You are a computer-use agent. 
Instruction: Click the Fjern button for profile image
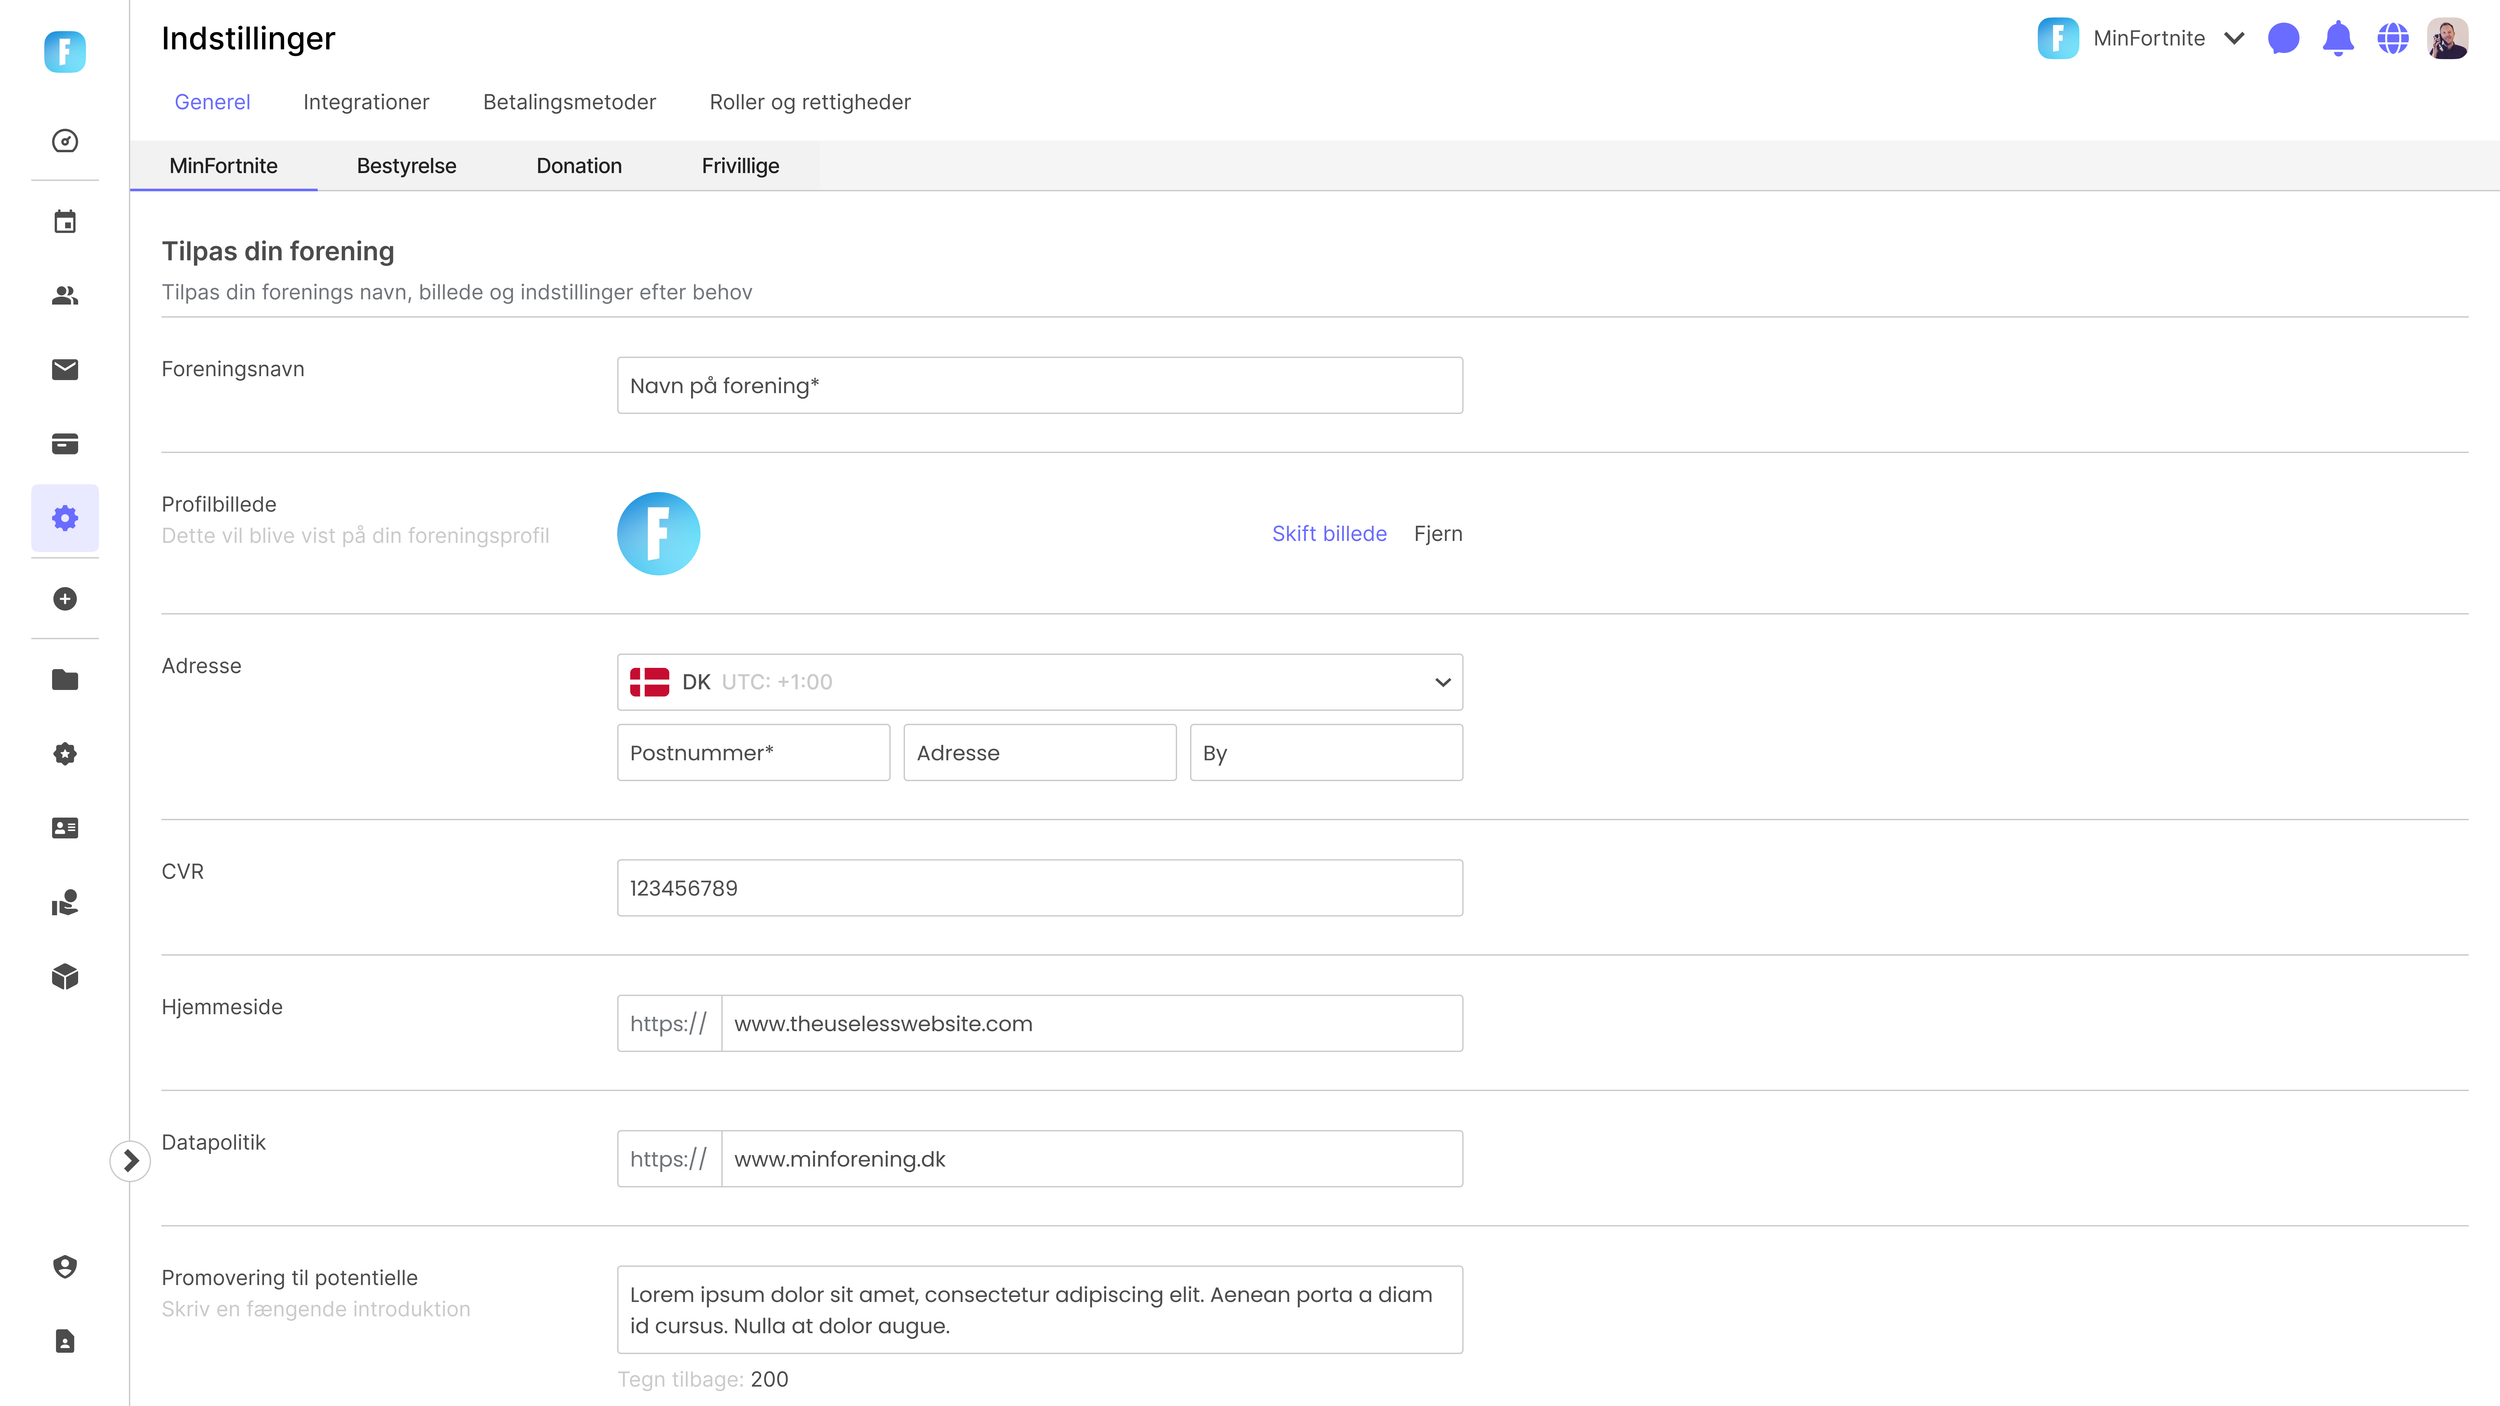(1437, 534)
